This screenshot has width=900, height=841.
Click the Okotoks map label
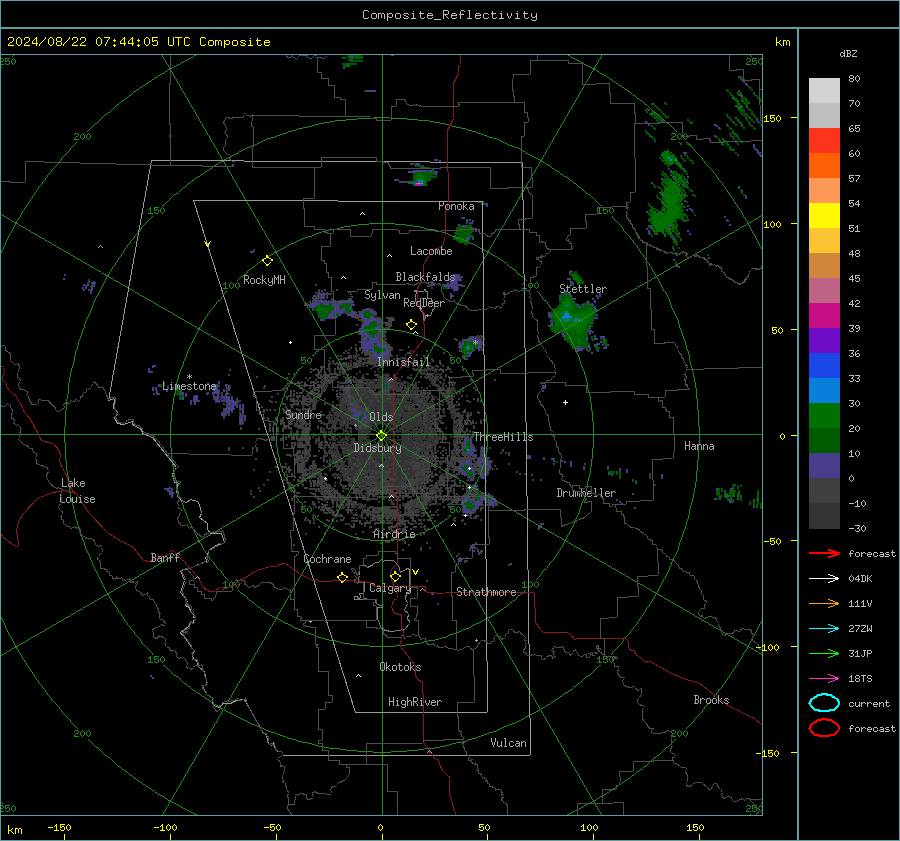(x=400, y=666)
